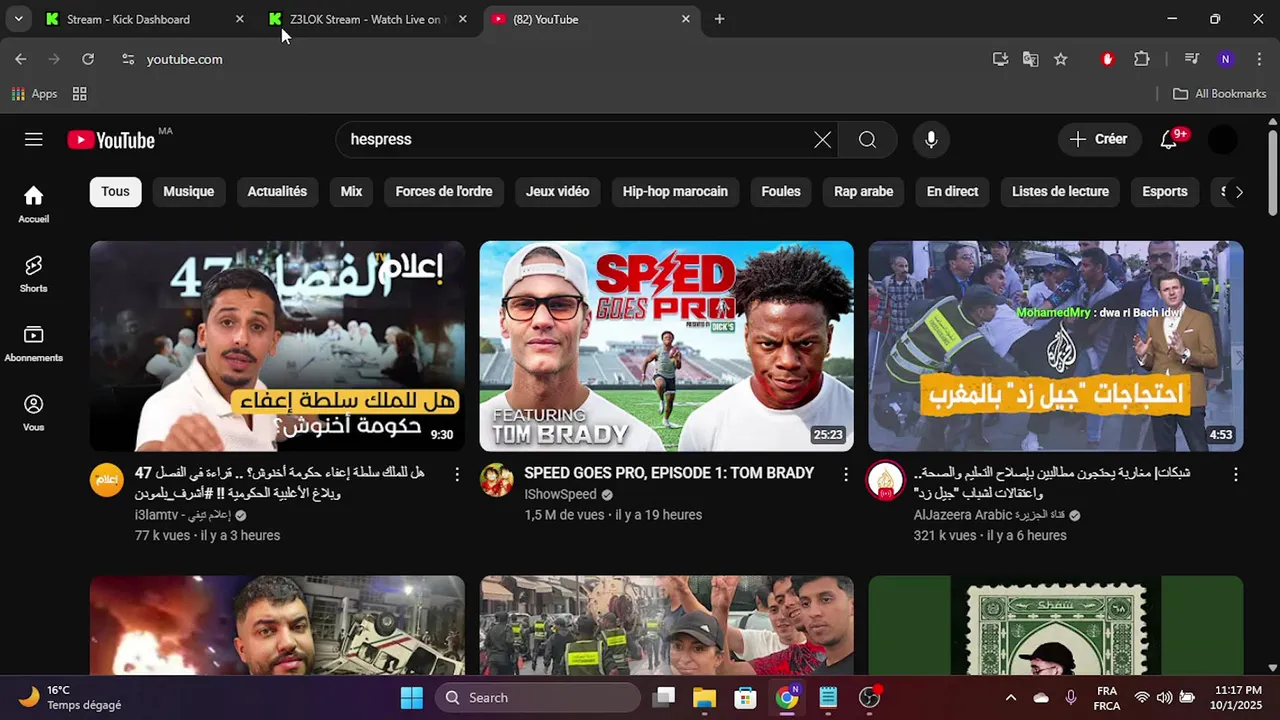1280x720 pixels.
Task: Open options for Tom Brady video
Action: (846, 474)
